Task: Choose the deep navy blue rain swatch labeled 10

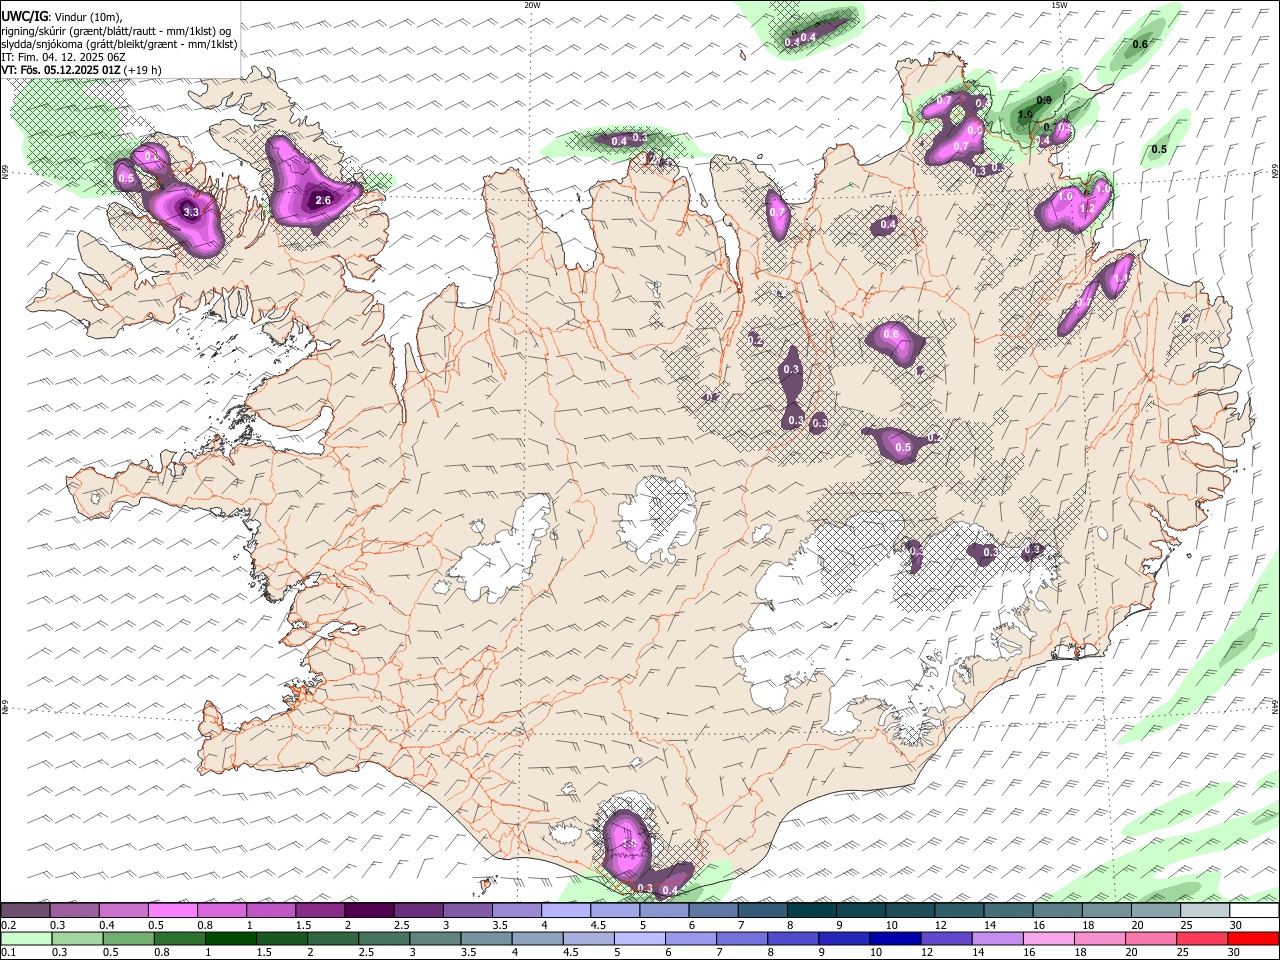Action: point(893,938)
